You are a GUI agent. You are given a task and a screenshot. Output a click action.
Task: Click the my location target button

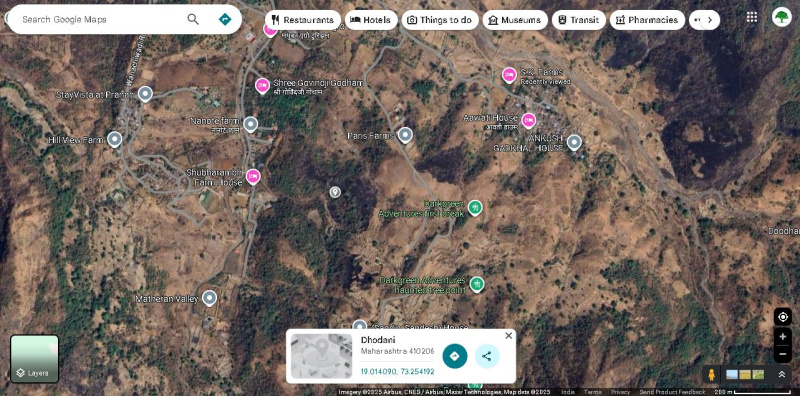coord(783,317)
